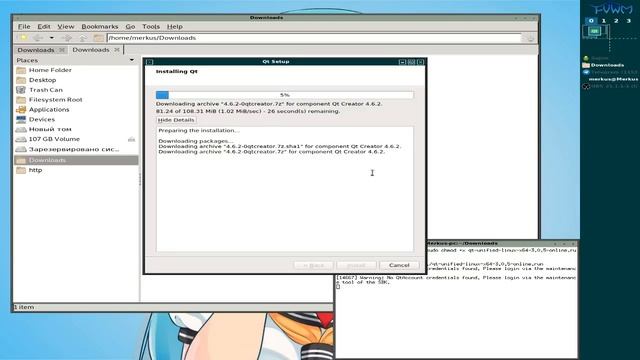The image size is (640, 360).
Task: Click the home folder toolbar icon
Action: [x=98, y=38]
